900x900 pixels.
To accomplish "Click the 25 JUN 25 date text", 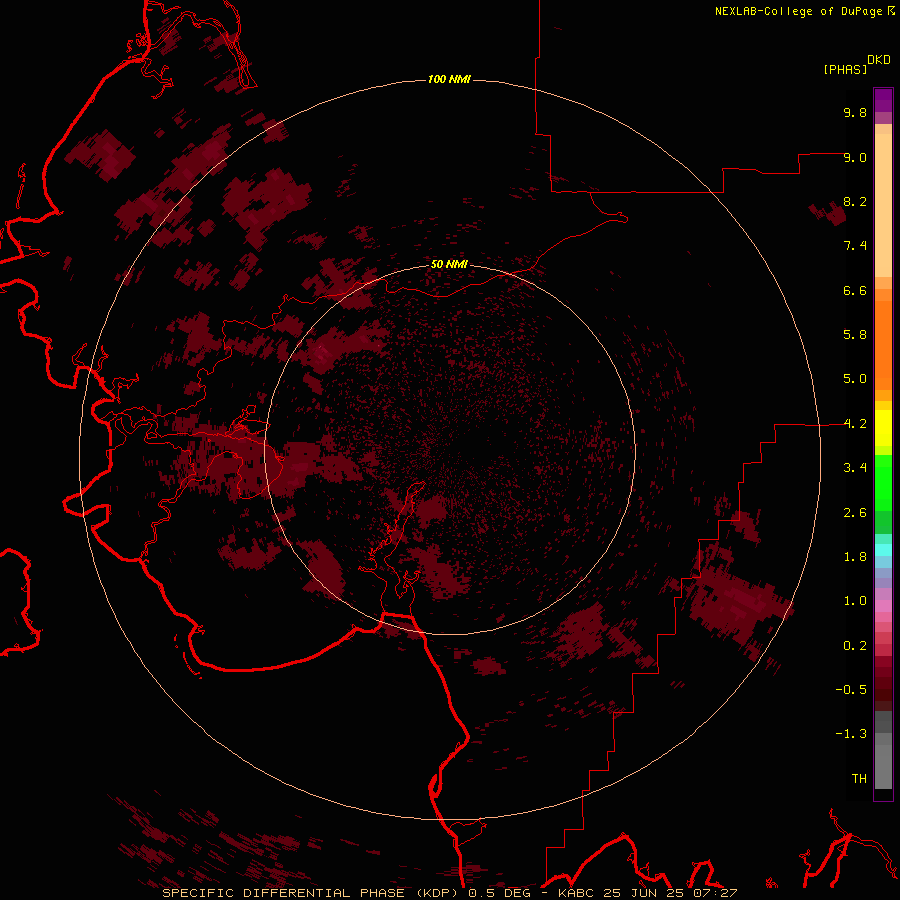I will [643, 893].
